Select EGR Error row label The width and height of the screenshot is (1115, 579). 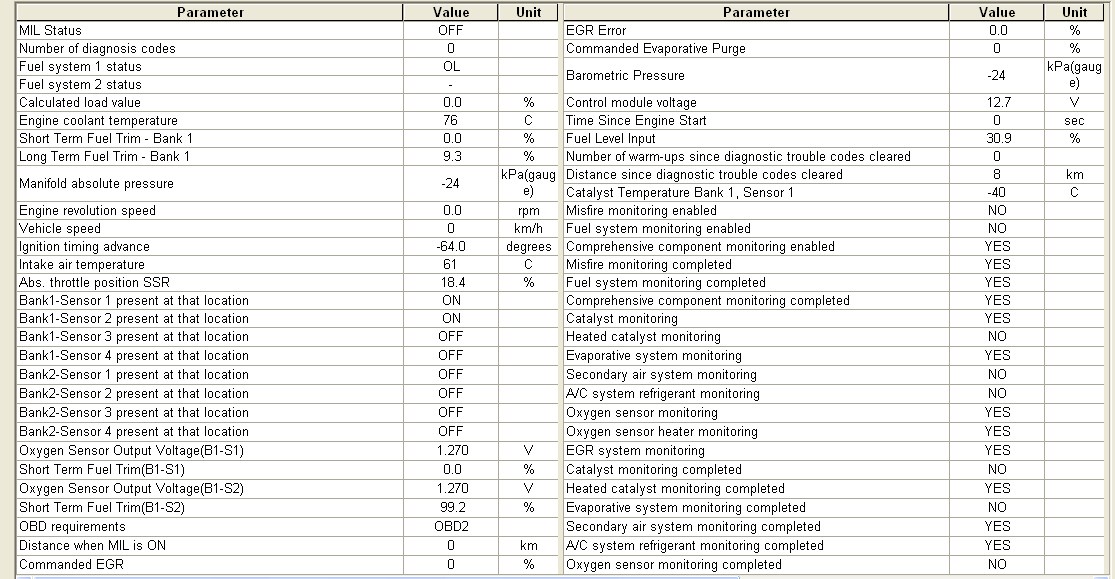point(596,31)
